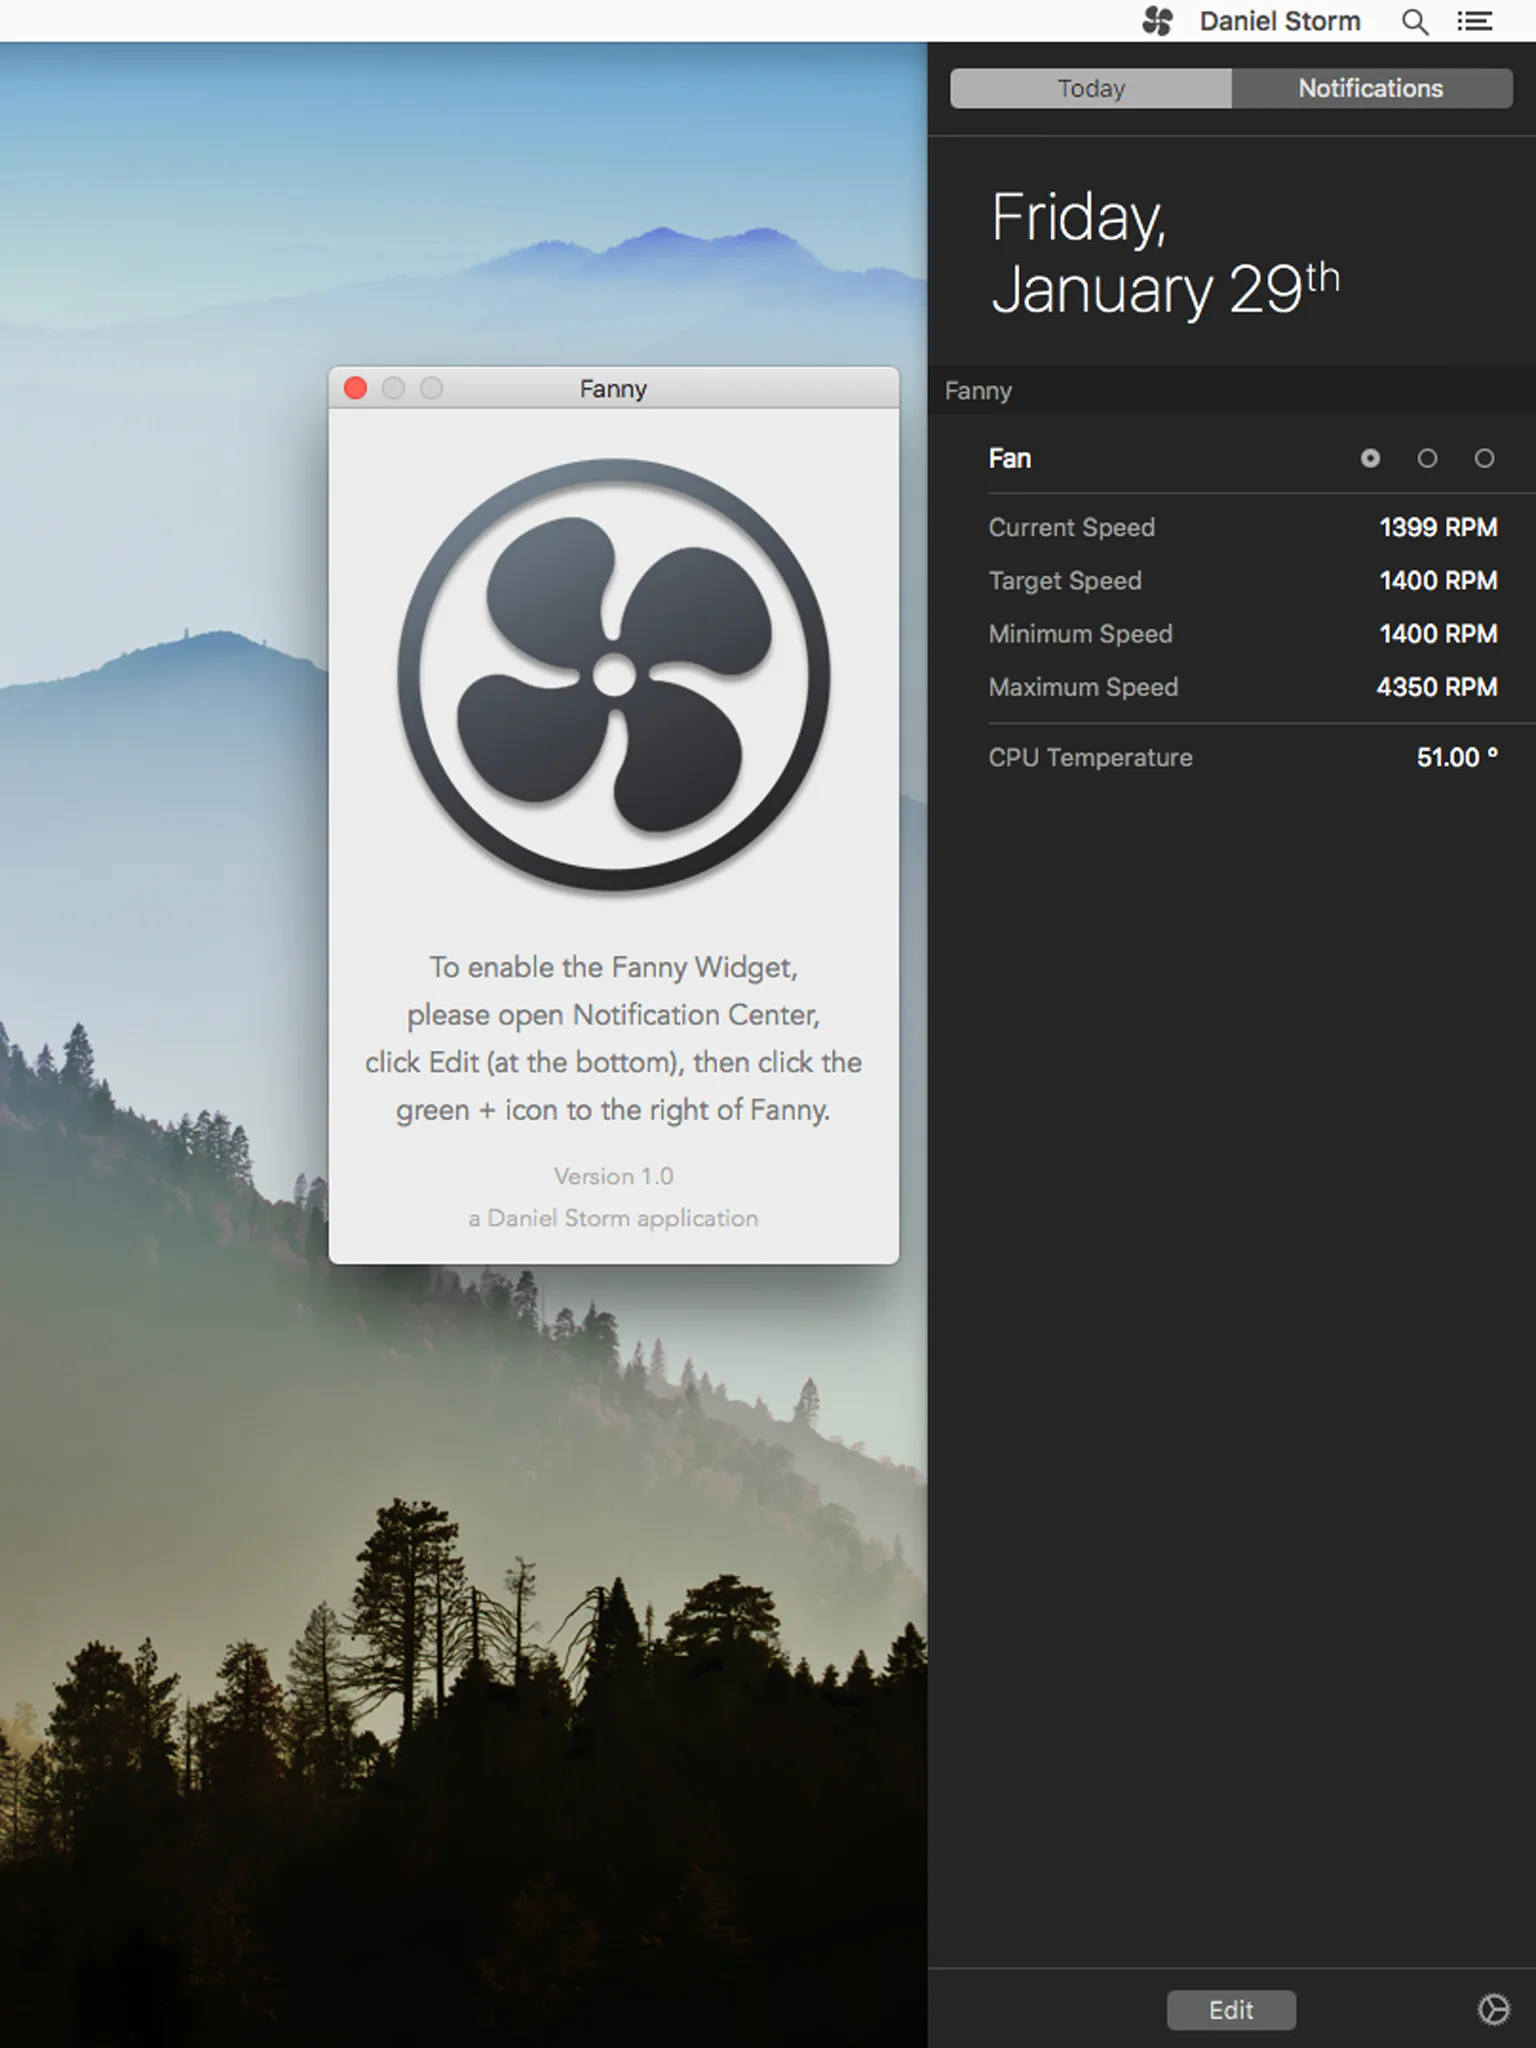Click the 1399 RPM current speed value
Image resolution: width=1536 pixels, height=2048 pixels.
click(1438, 527)
